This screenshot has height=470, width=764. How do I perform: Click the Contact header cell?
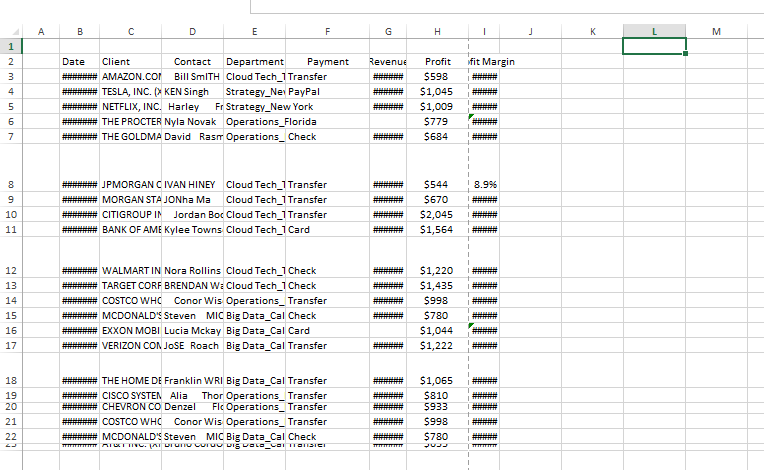coord(192,62)
